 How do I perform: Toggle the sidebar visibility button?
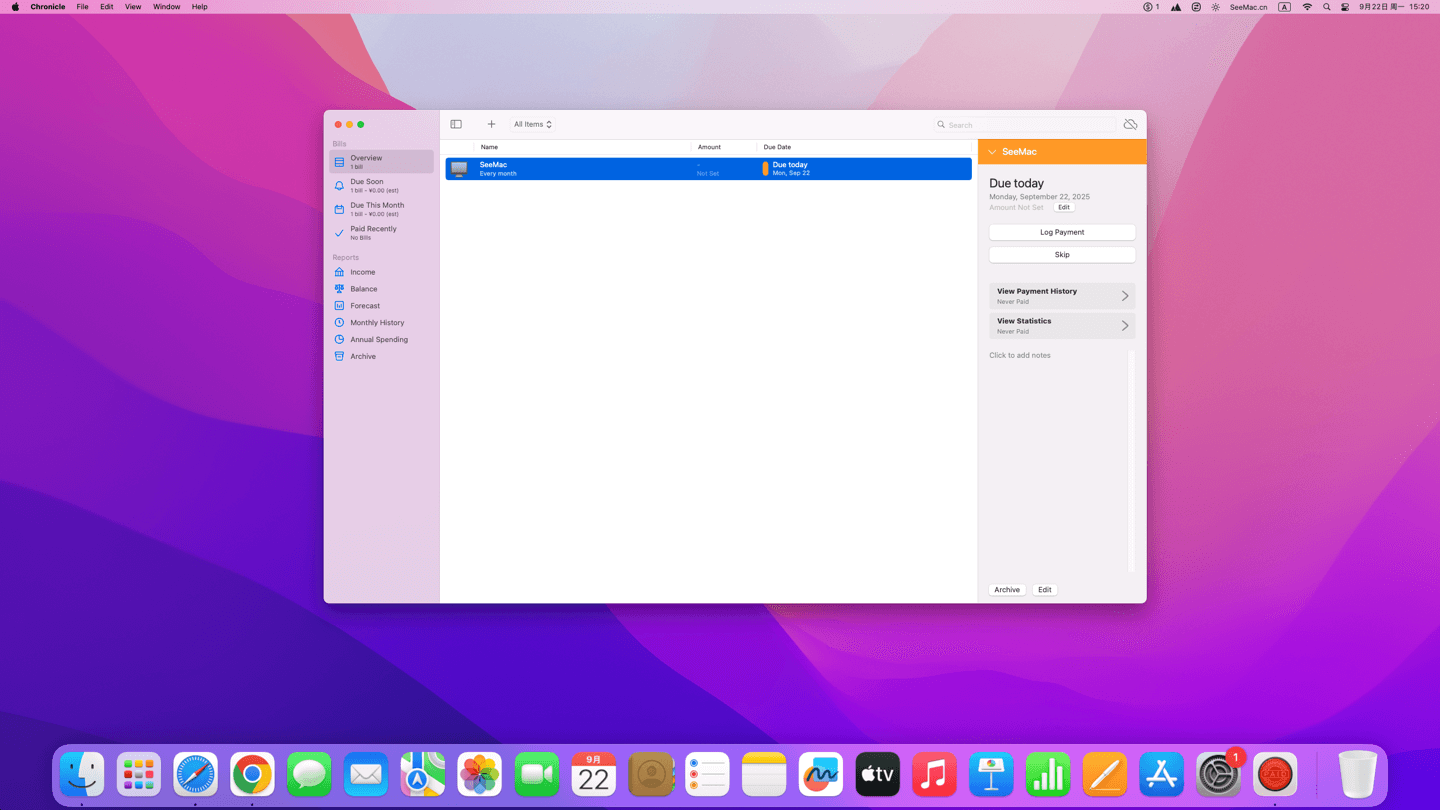coord(456,124)
